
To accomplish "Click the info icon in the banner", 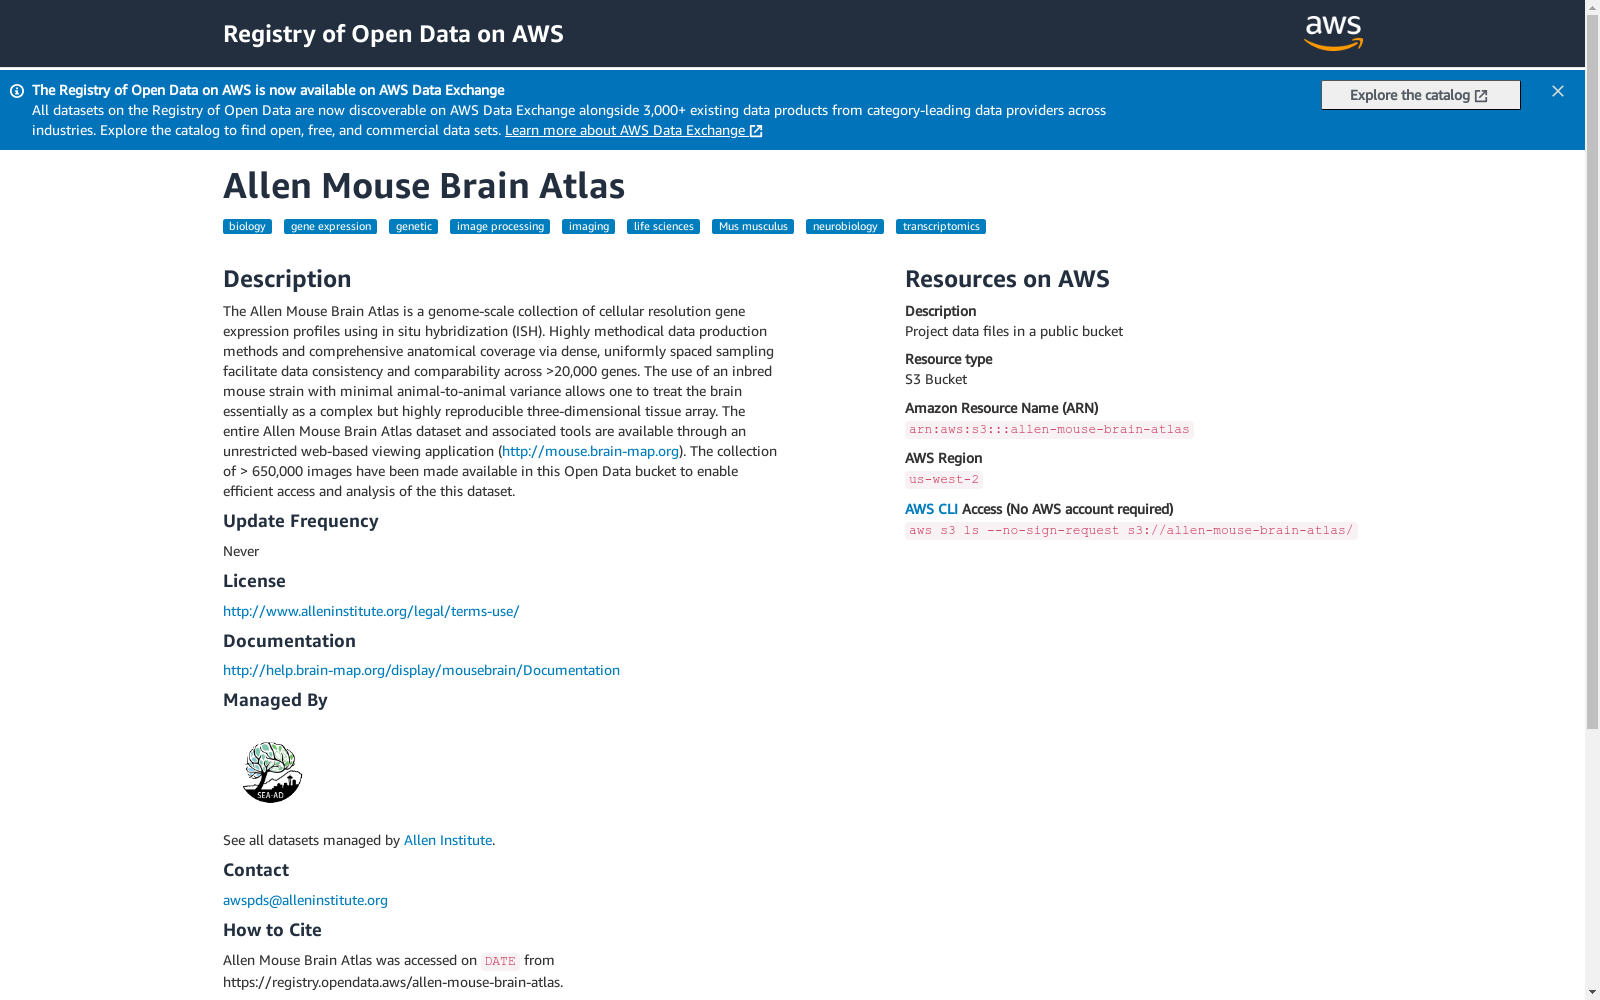I will [17, 91].
